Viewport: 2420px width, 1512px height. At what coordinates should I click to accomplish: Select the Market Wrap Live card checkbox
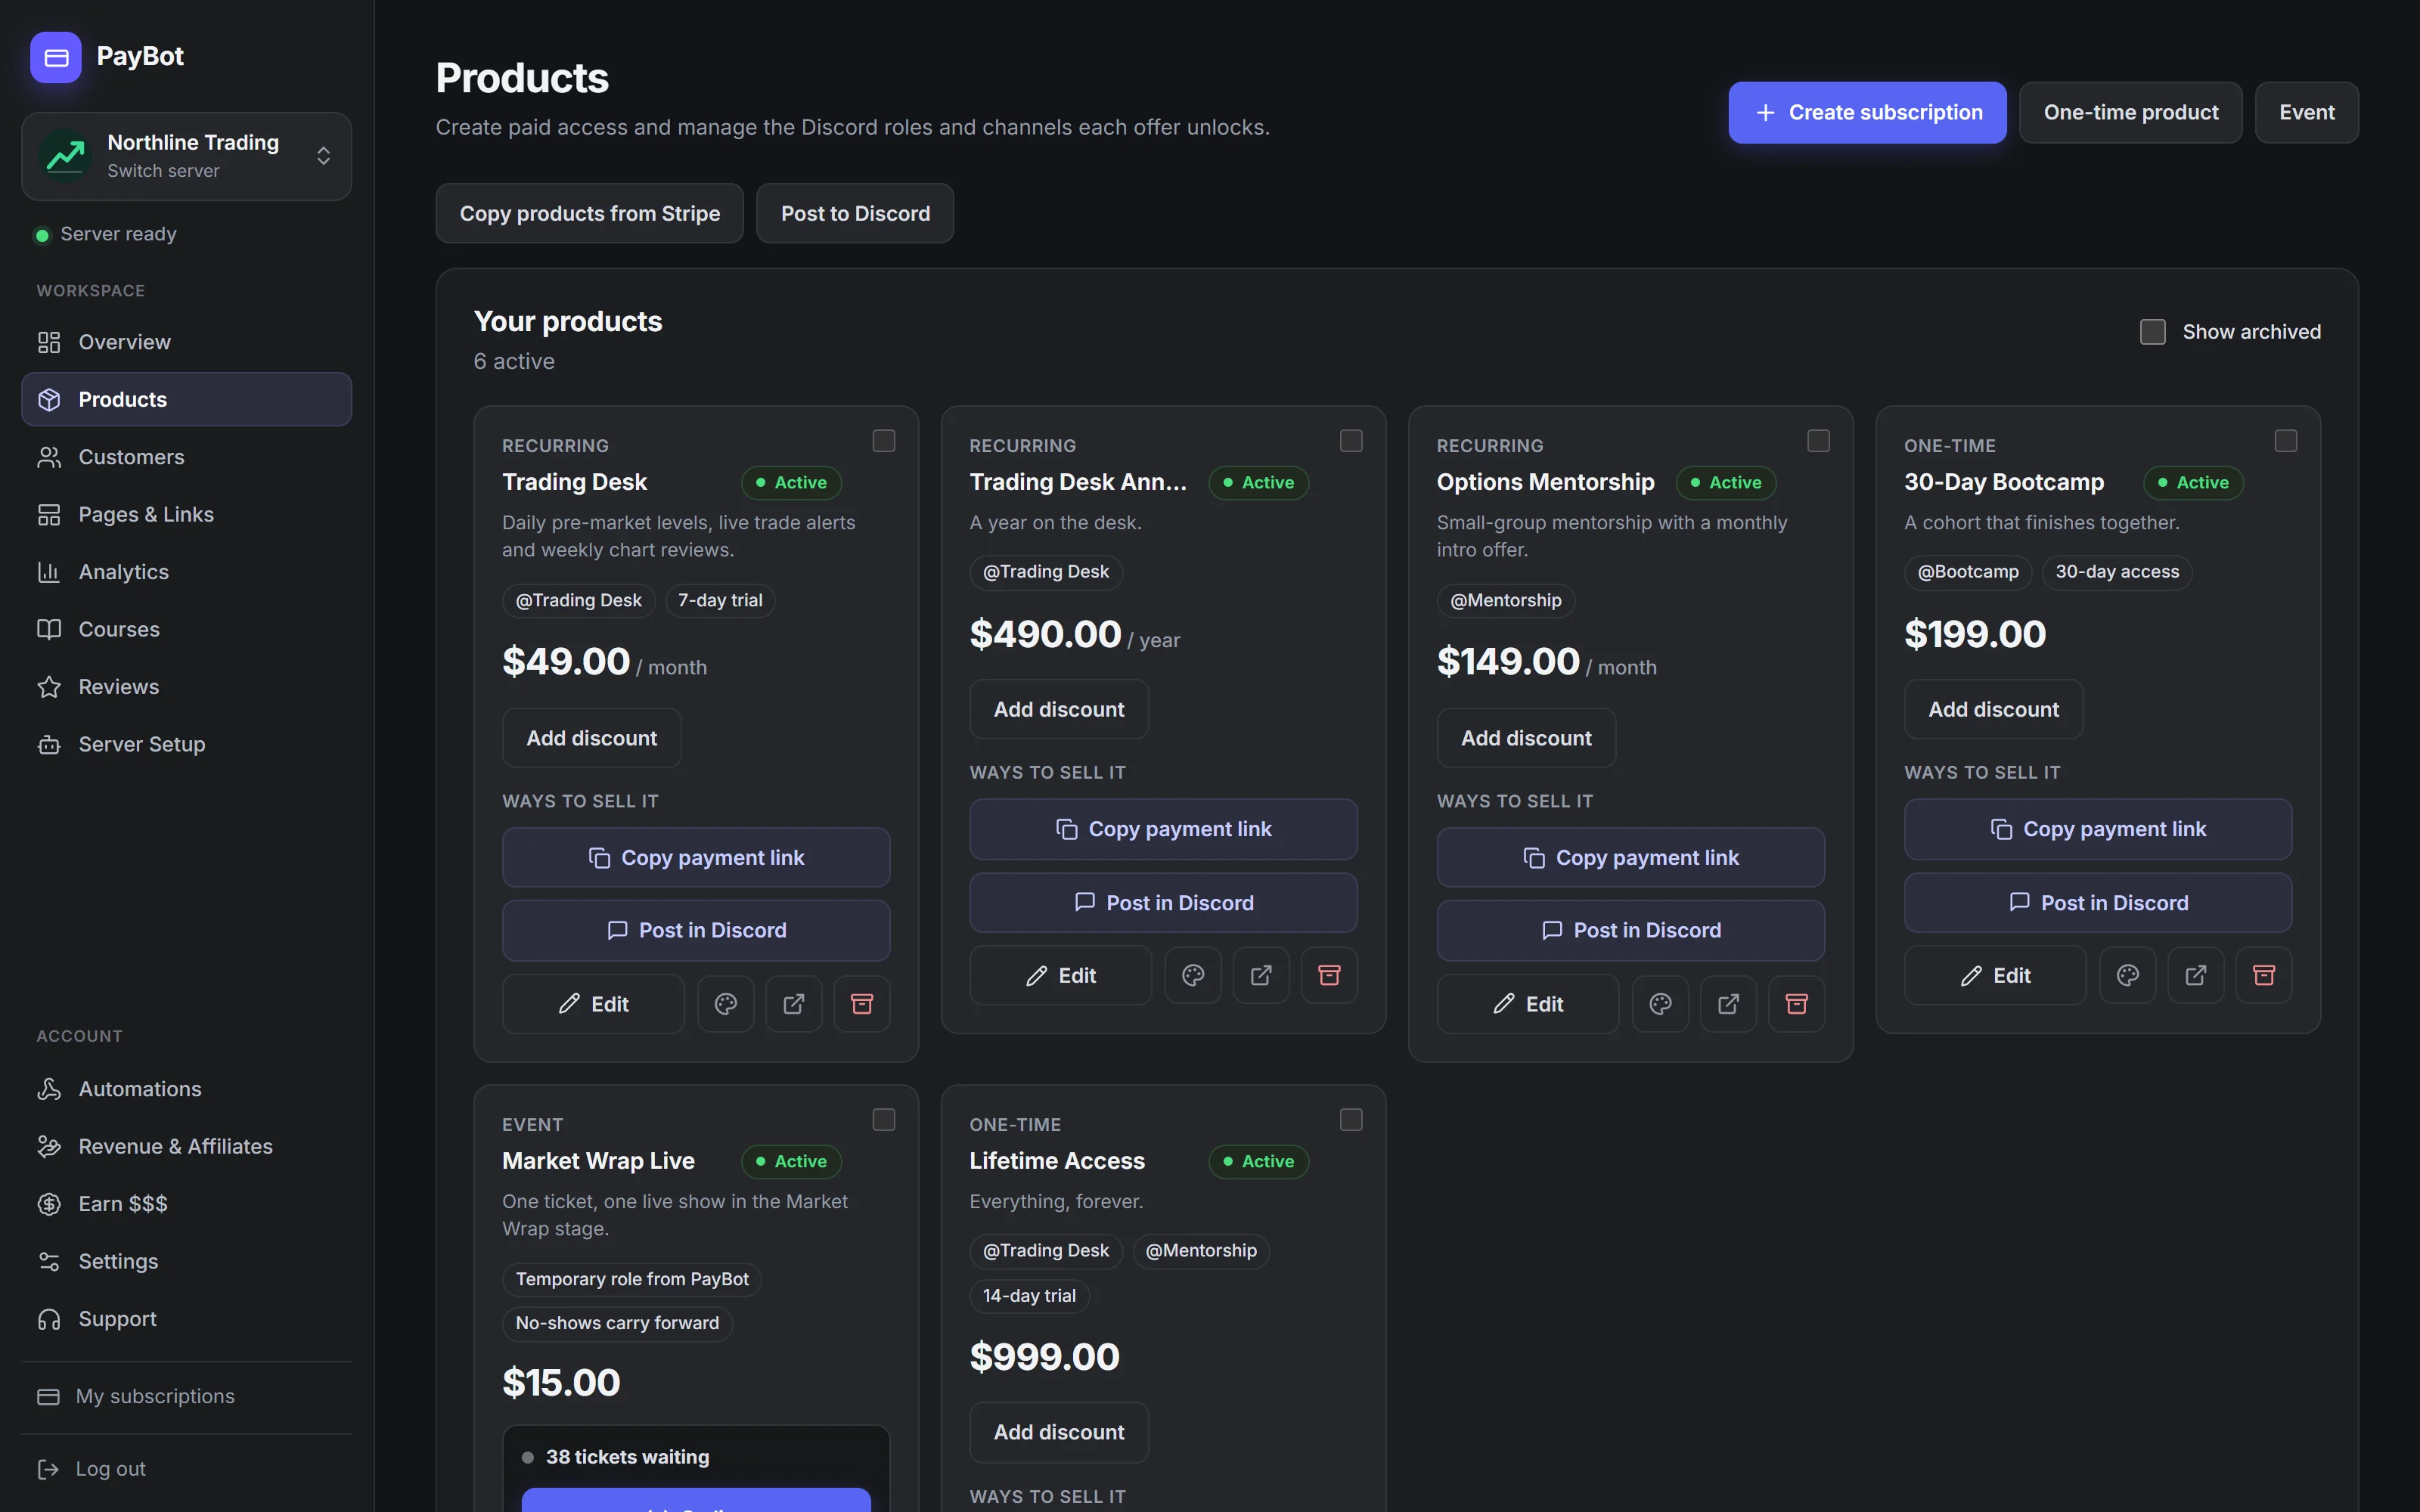[x=884, y=1120]
